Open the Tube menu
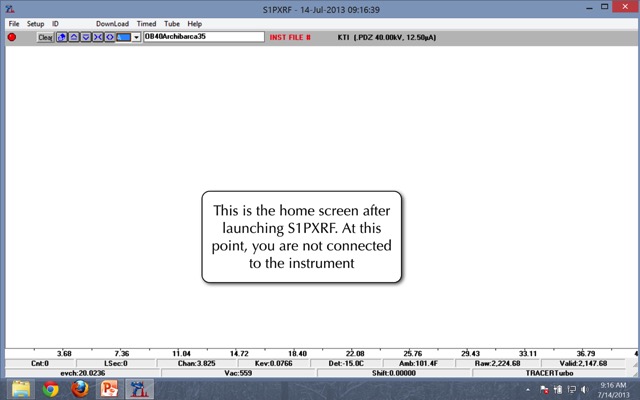 [x=172, y=24]
